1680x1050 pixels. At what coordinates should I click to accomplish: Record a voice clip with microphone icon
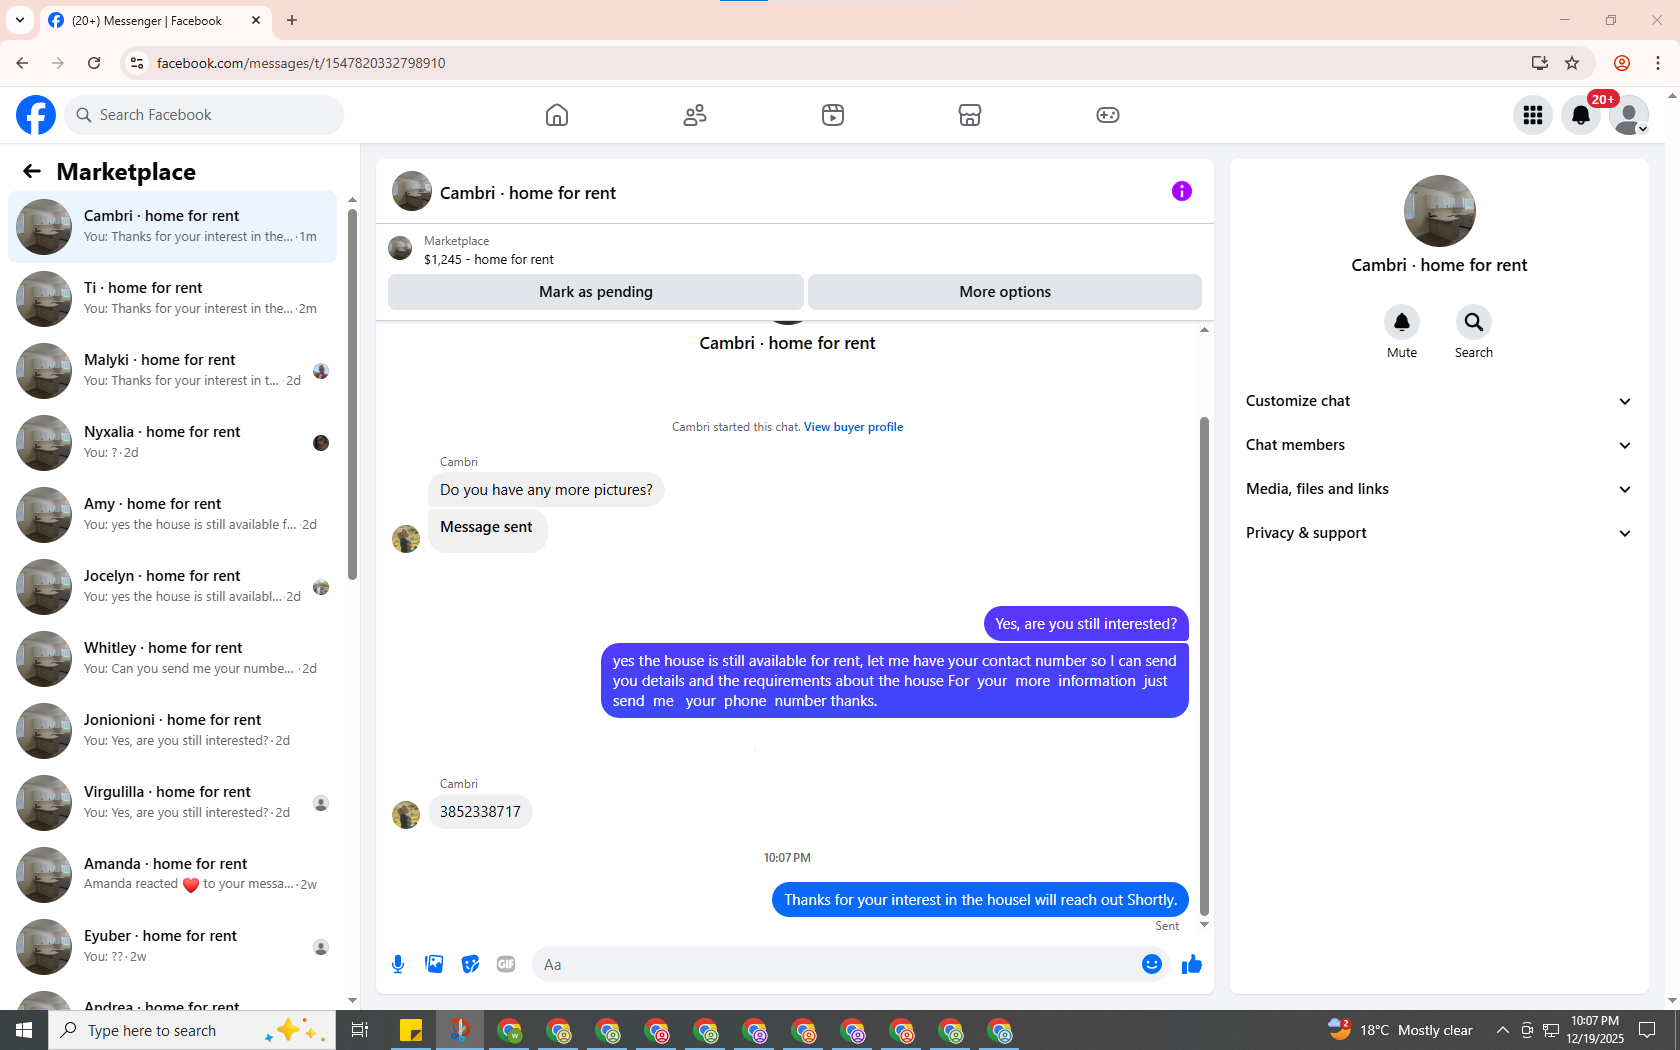398,964
